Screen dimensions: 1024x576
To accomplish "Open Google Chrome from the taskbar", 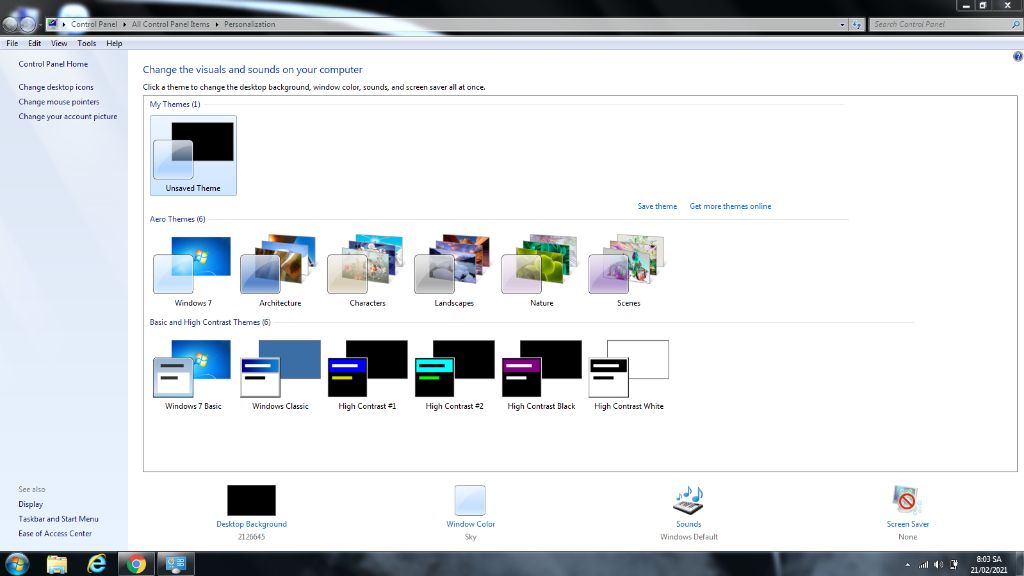I will [136, 564].
